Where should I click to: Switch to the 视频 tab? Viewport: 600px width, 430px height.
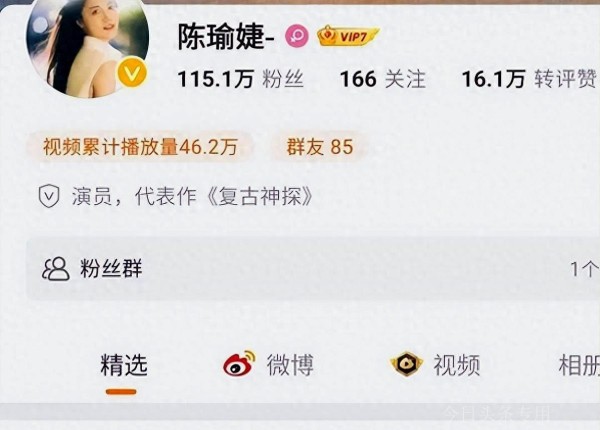point(457,365)
